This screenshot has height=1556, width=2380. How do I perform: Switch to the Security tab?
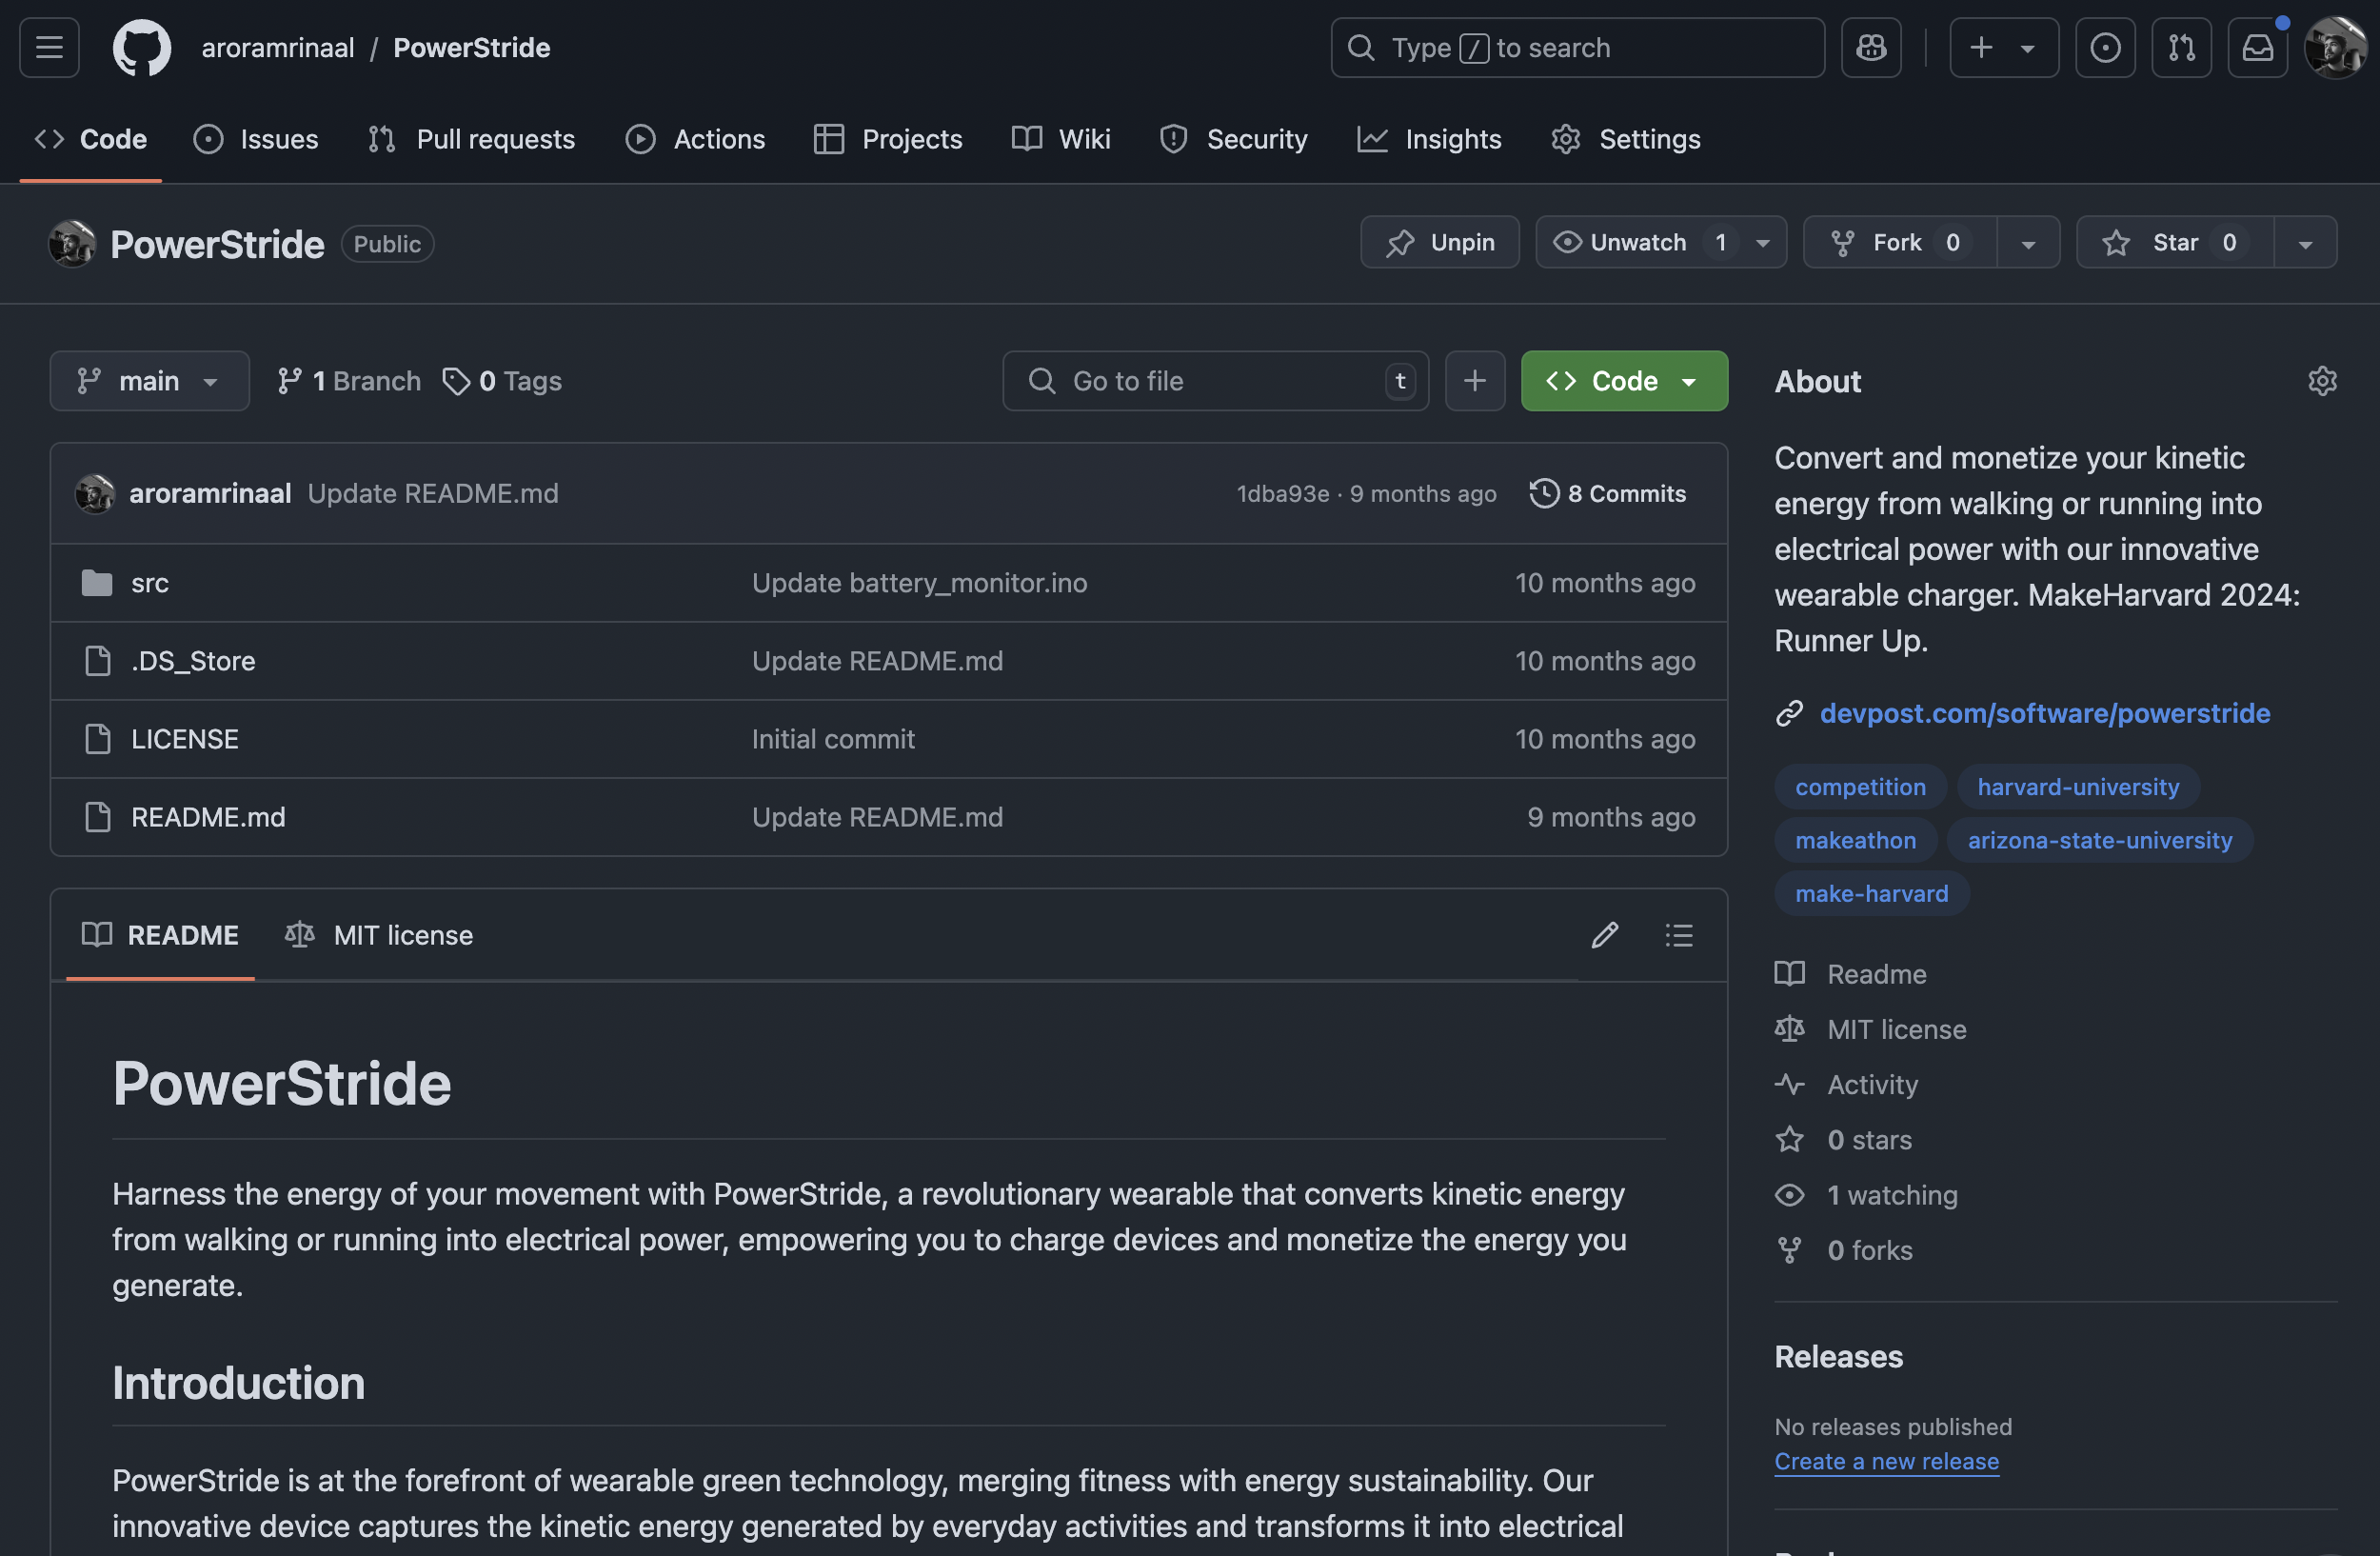(x=1234, y=139)
